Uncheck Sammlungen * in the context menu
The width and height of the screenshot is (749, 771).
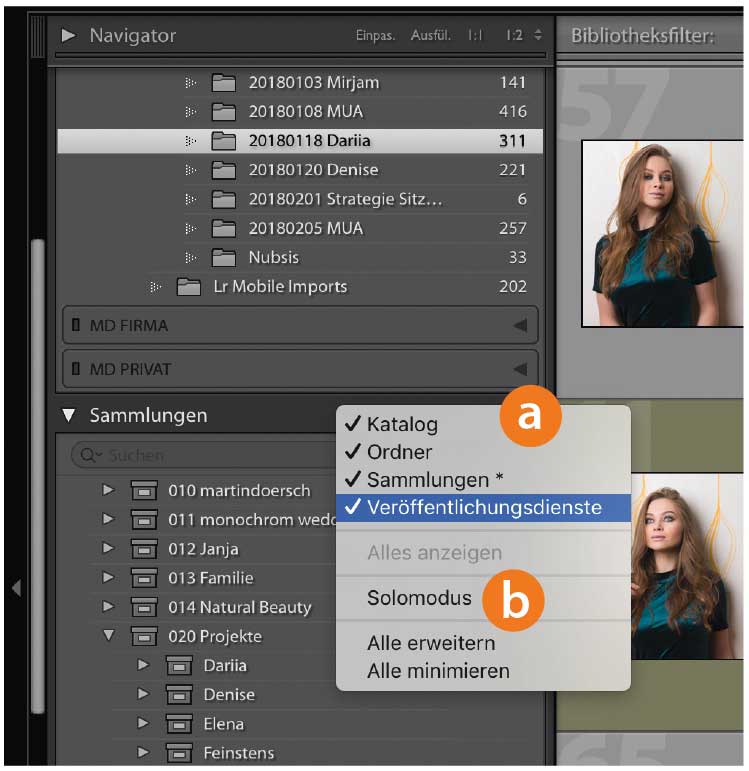(483, 480)
